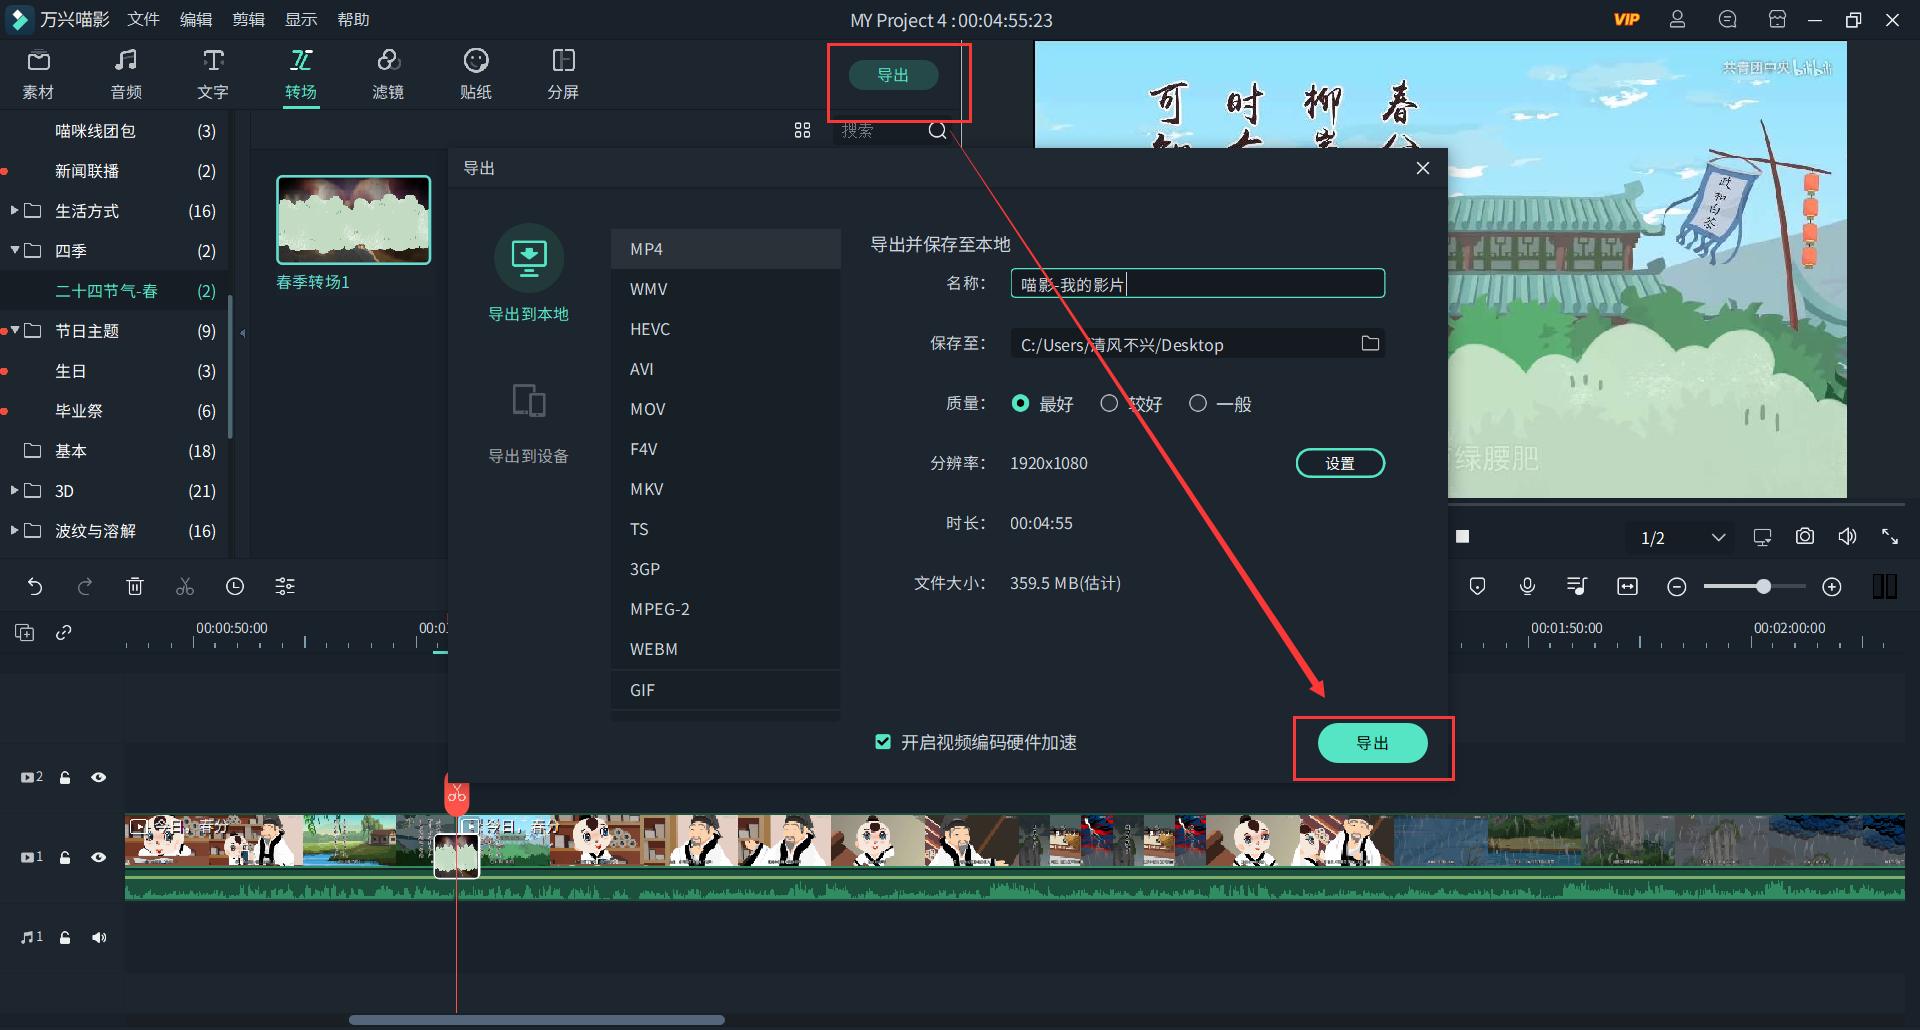Image resolution: width=1920 pixels, height=1030 pixels.
Task: Open resolution settings via 设置 button
Action: (x=1340, y=462)
